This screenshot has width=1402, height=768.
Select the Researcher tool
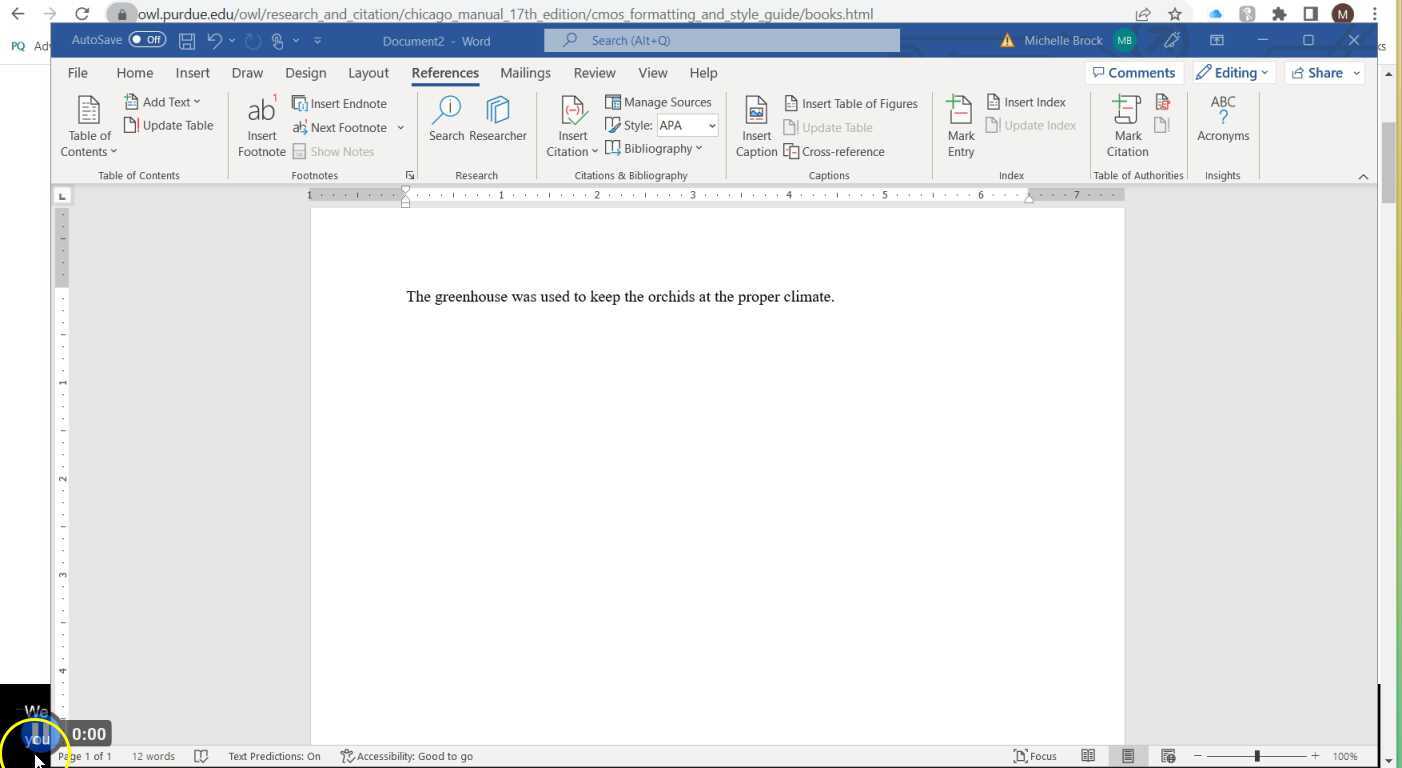497,118
